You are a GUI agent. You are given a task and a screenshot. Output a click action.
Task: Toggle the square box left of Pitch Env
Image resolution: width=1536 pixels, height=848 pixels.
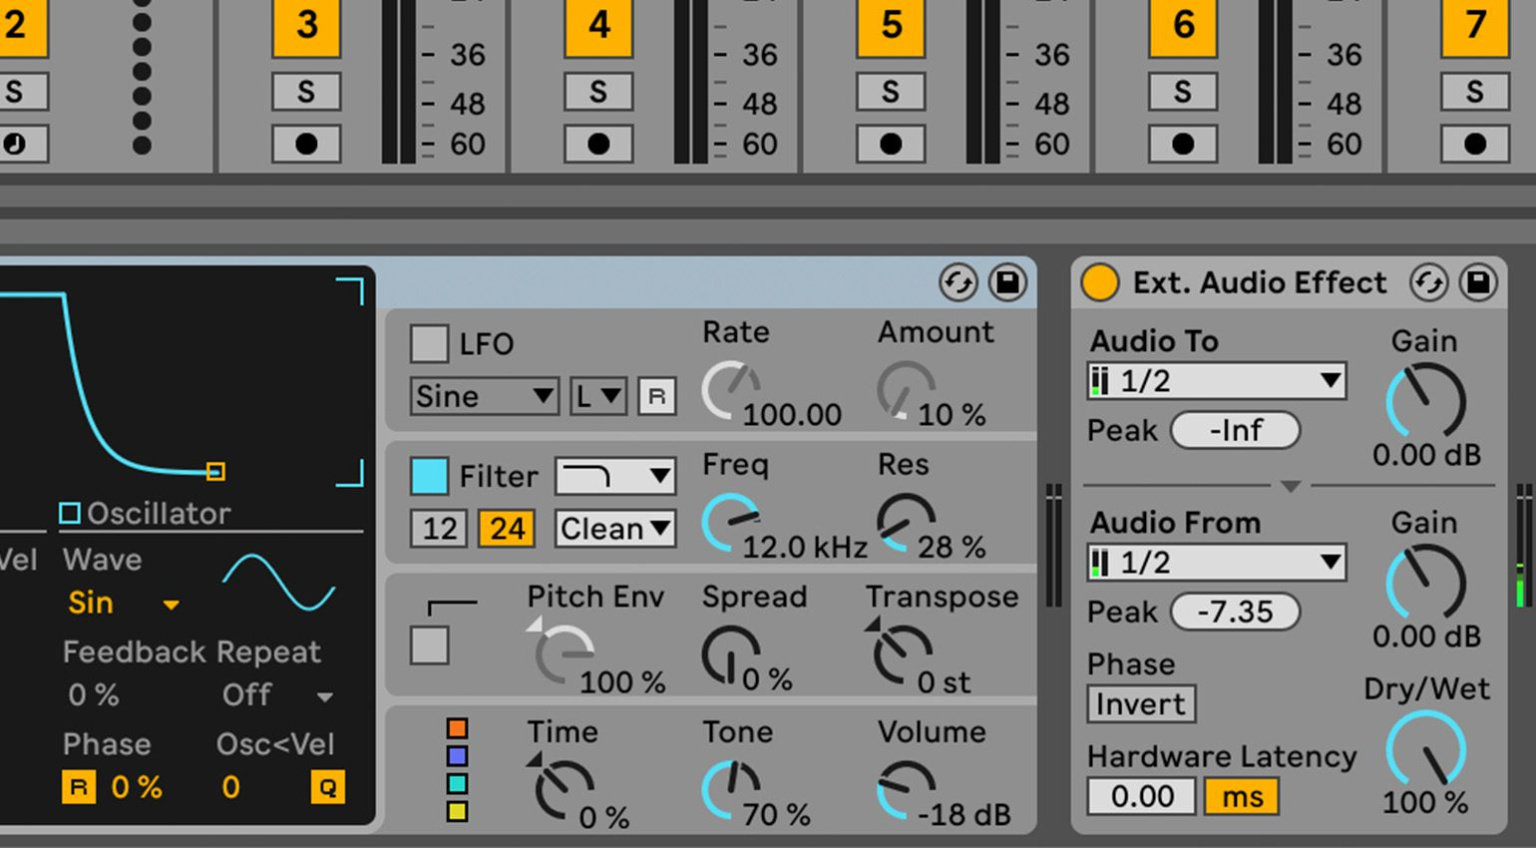point(429,645)
